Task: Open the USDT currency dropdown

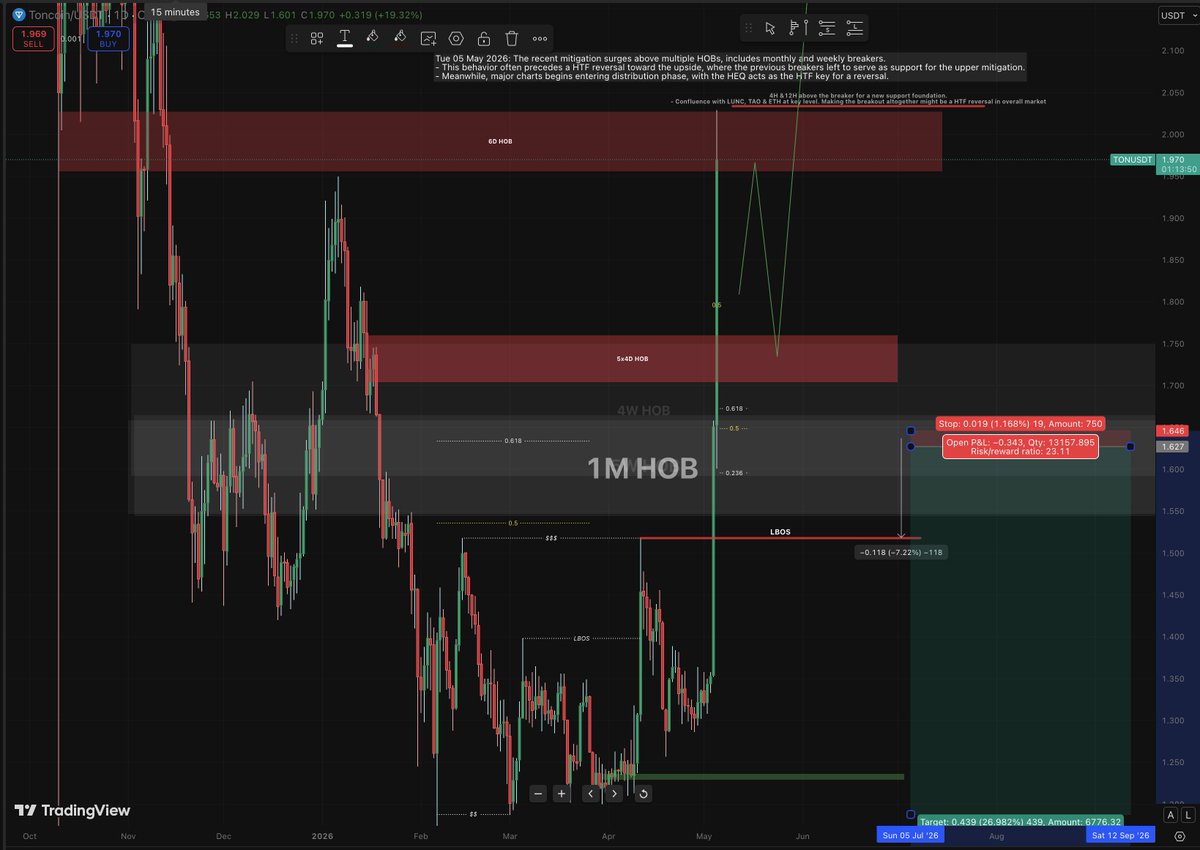Action: tap(1176, 16)
